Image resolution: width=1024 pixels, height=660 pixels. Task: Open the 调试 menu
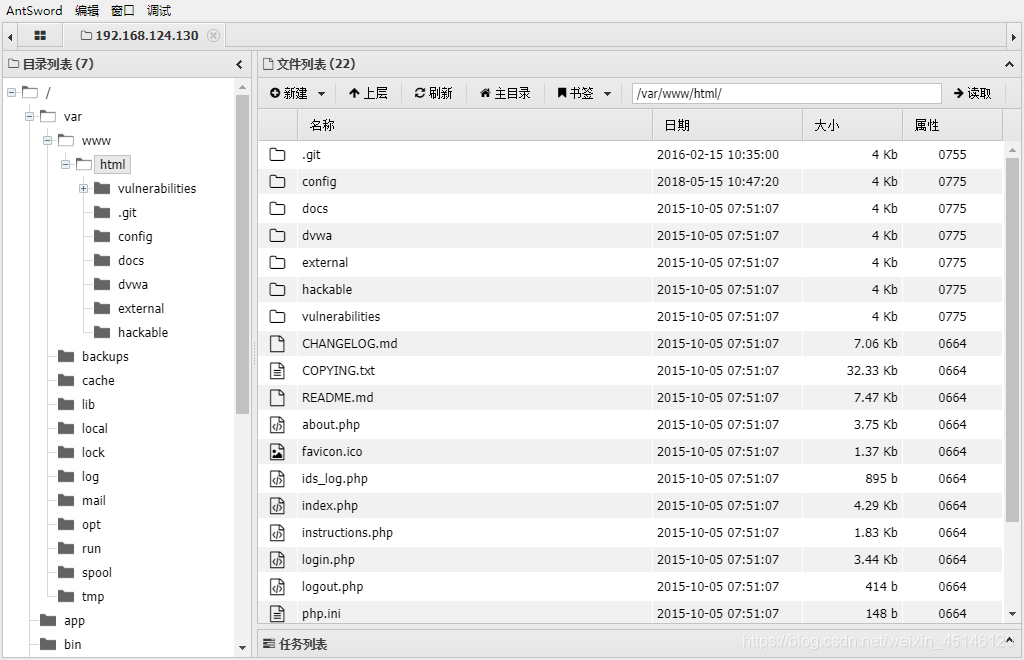pyautogui.click(x=159, y=10)
